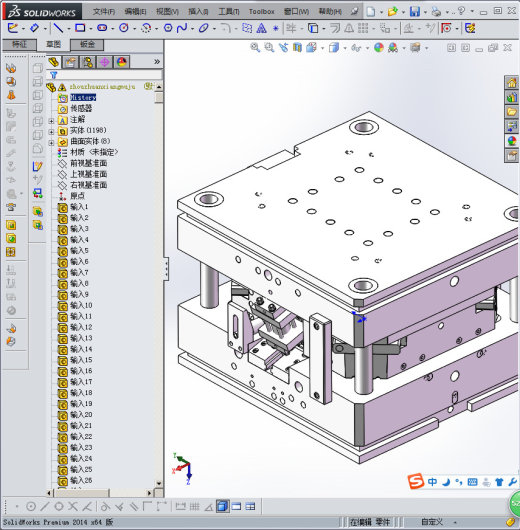Click the 自定义 status bar field
This screenshot has height=530, width=520.
tap(432, 522)
